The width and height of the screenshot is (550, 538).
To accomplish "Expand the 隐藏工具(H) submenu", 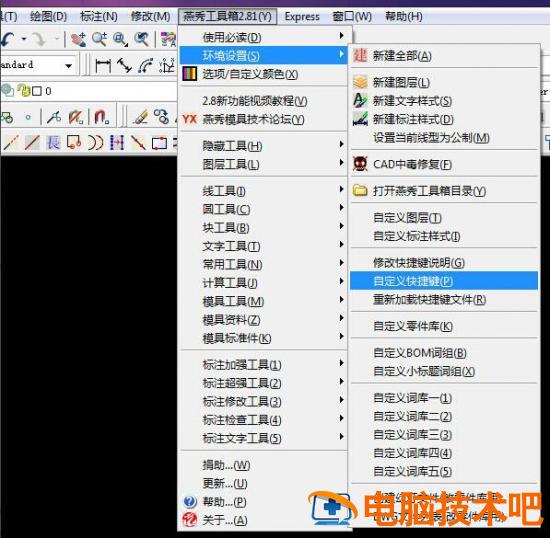I will point(263,146).
